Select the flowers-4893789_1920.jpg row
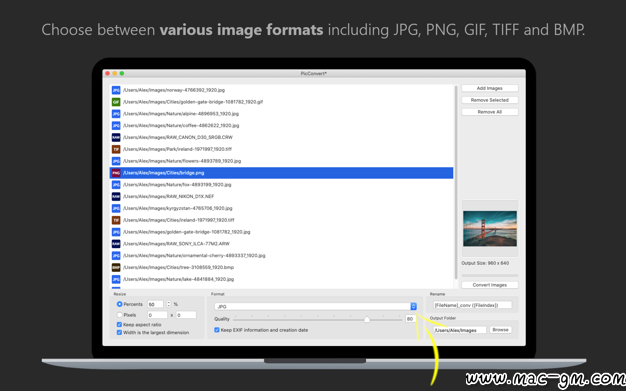 (281, 161)
